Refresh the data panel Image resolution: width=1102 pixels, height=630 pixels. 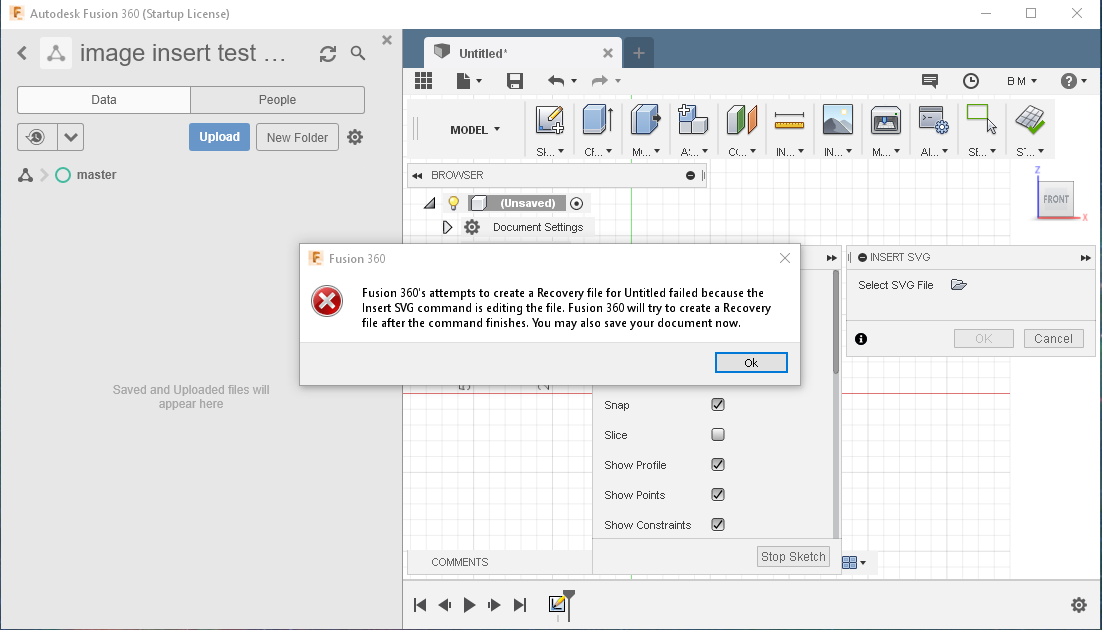coord(328,53)
